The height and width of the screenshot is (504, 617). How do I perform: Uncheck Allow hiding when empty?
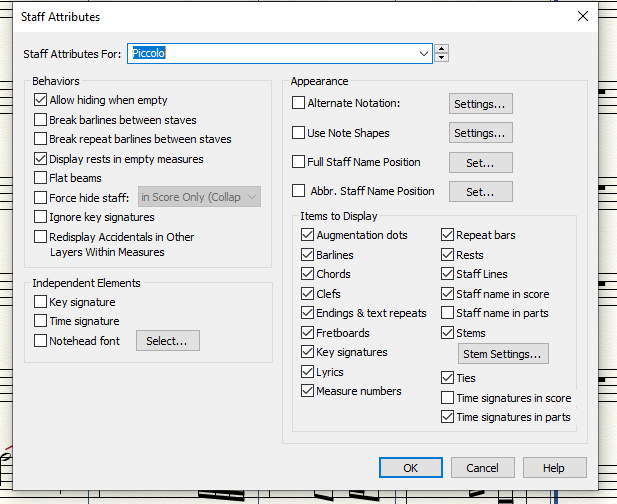pos(41,100)
